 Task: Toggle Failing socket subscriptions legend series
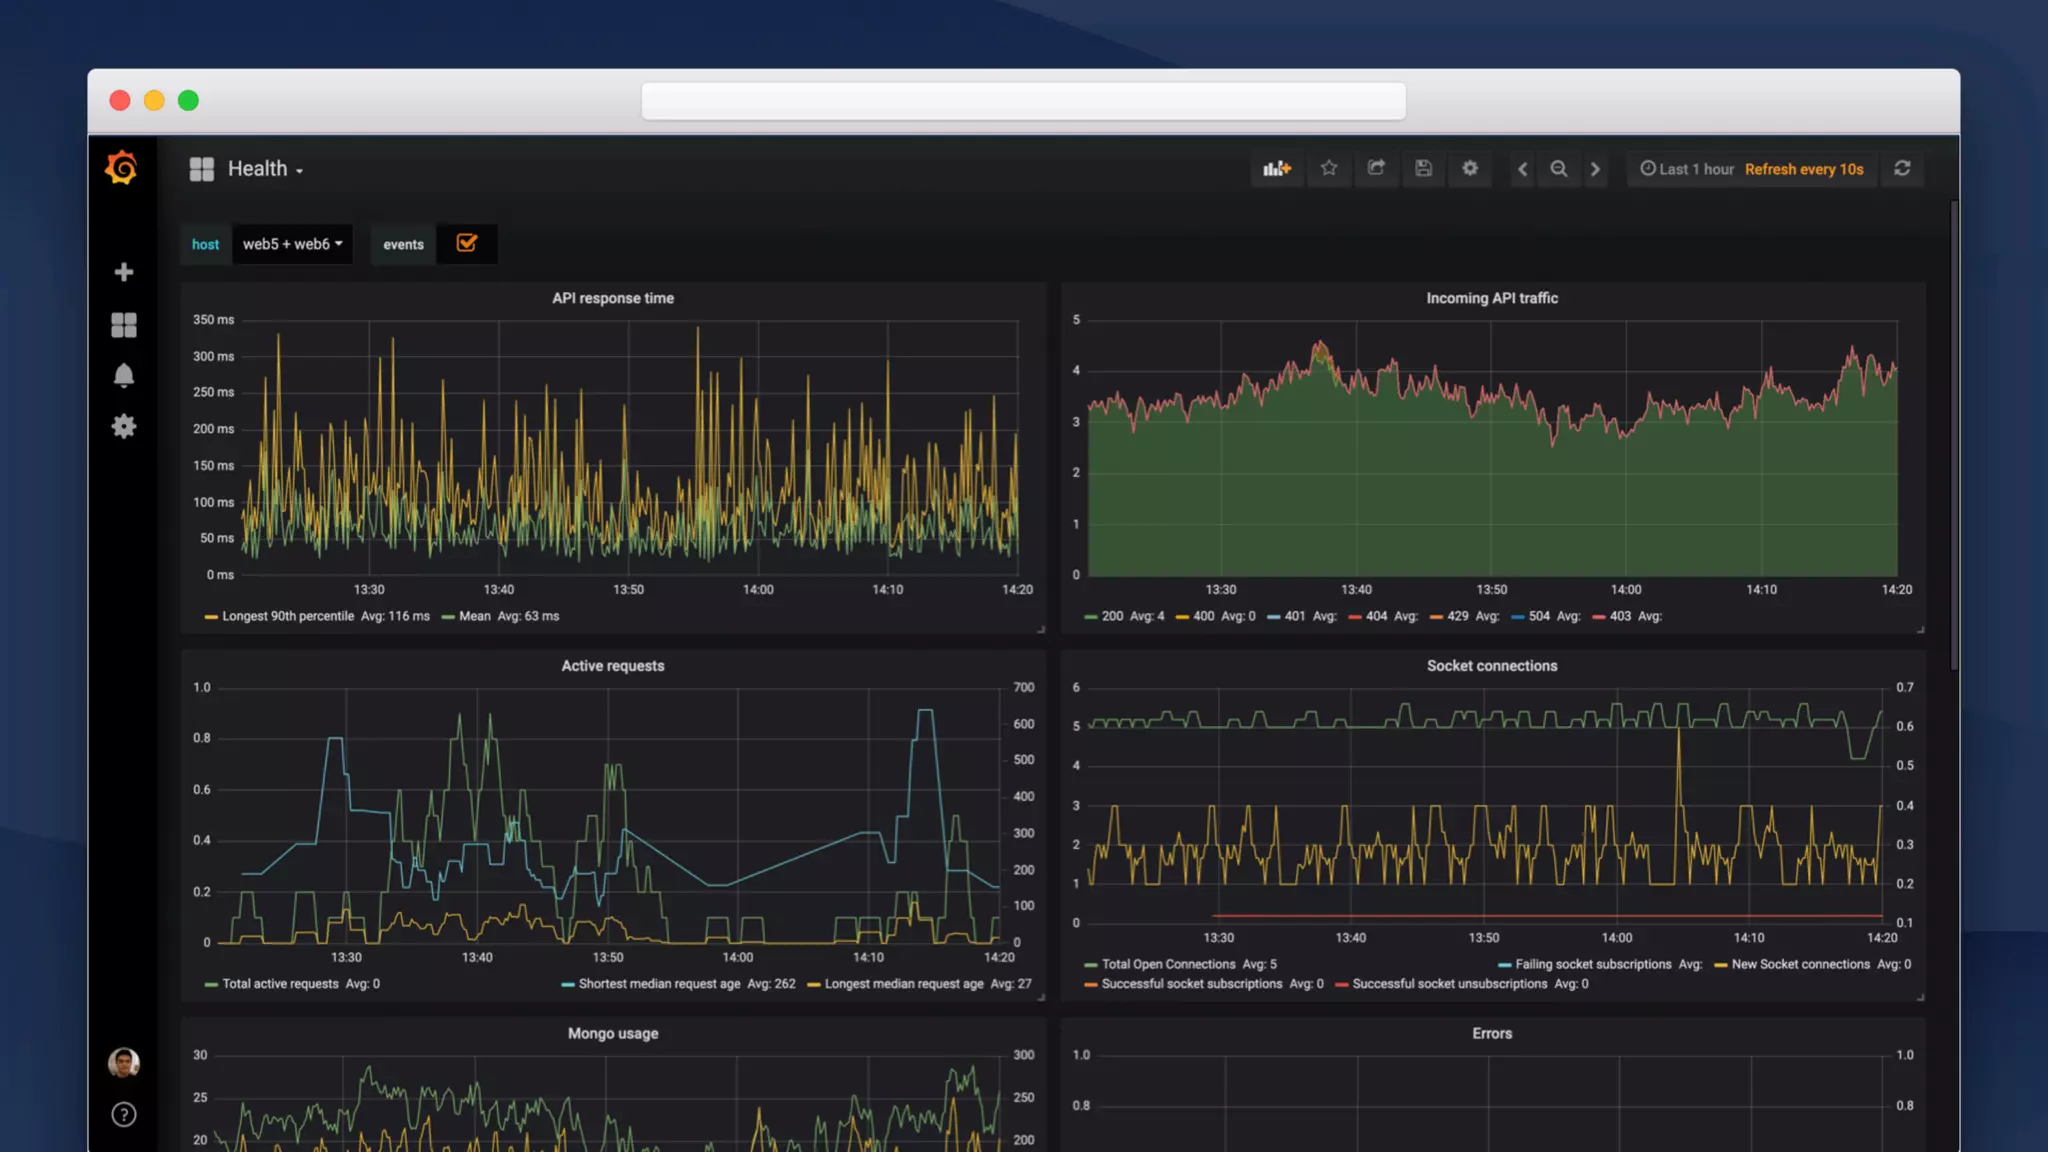point(1593,964)
